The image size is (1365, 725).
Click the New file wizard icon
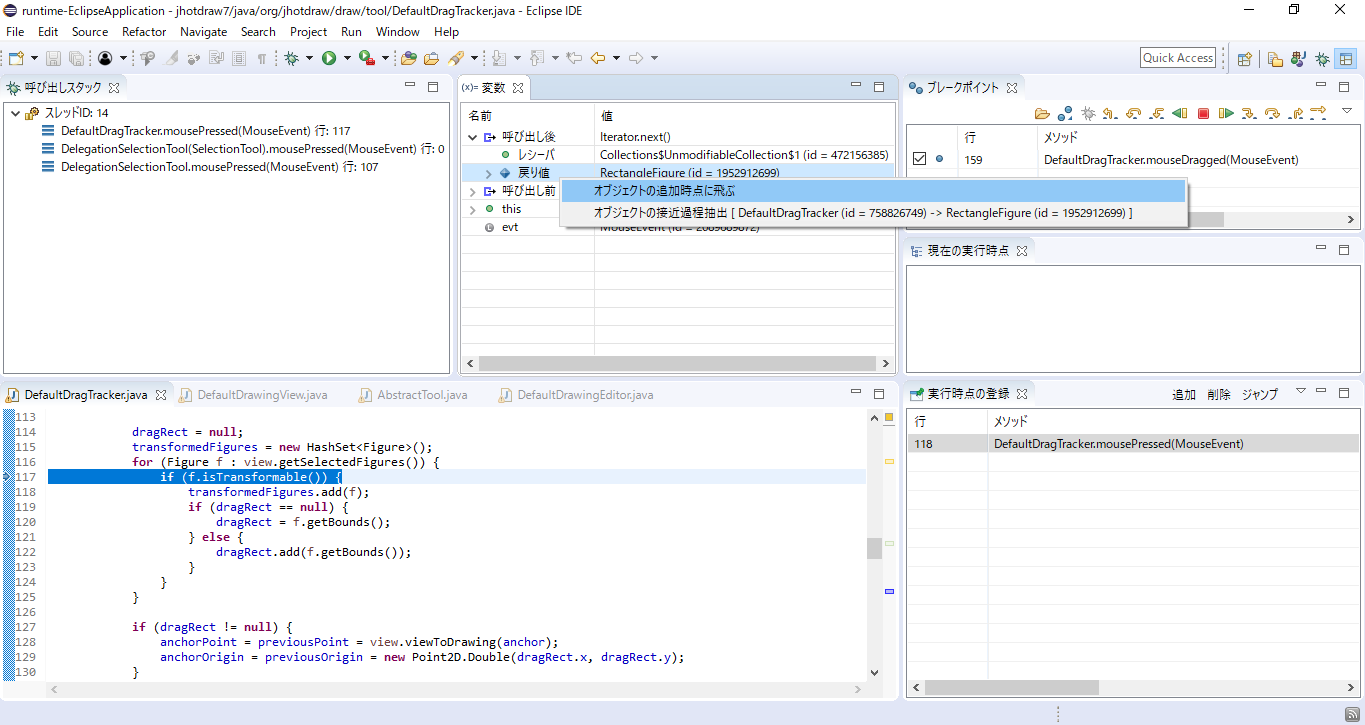click(x=17, y=58)
